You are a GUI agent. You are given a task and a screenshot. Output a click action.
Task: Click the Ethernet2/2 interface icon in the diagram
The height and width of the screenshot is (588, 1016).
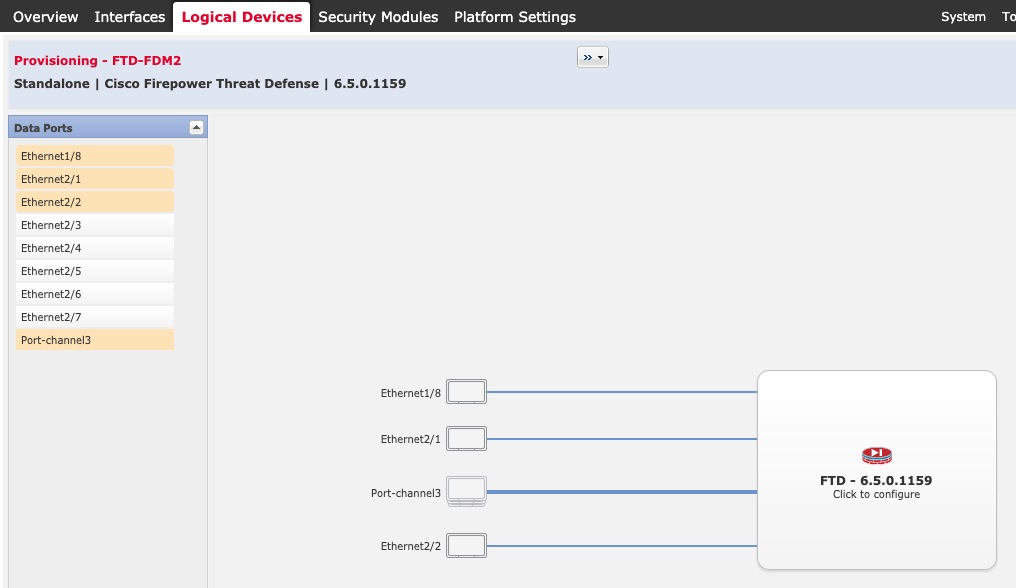(x=466, y=545)
